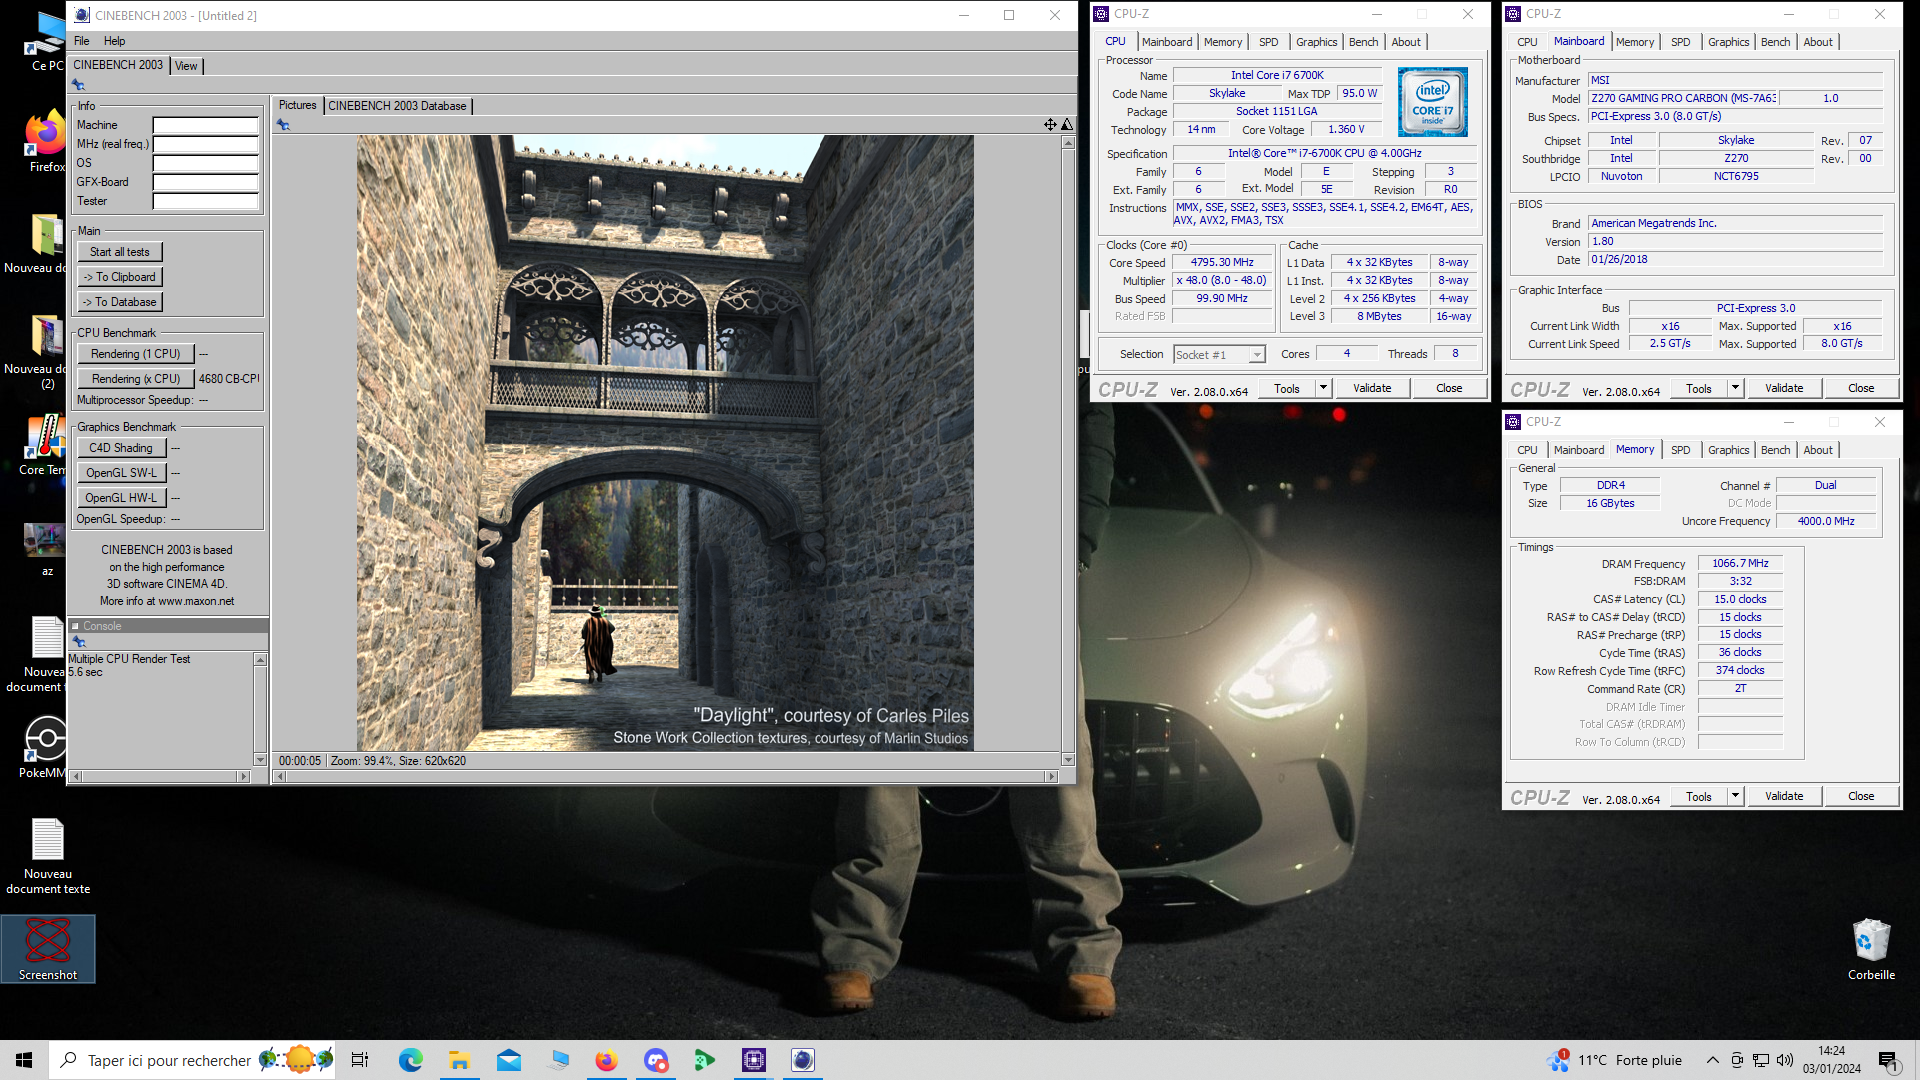Click the pin icon under CINEBENCH 2003 tab
The height and width of the screenshot is (1080, 1920).
pos(79,85)
